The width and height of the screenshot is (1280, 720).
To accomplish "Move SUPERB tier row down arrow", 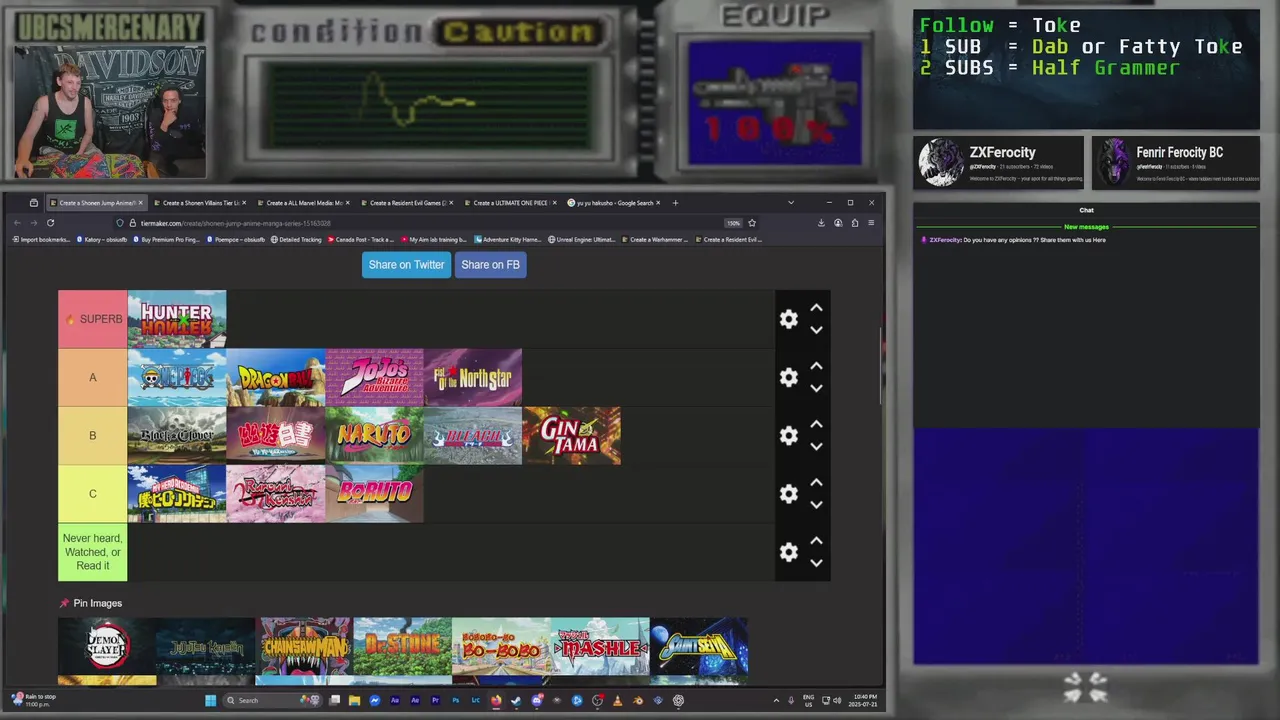I will [x=816, y=330].
